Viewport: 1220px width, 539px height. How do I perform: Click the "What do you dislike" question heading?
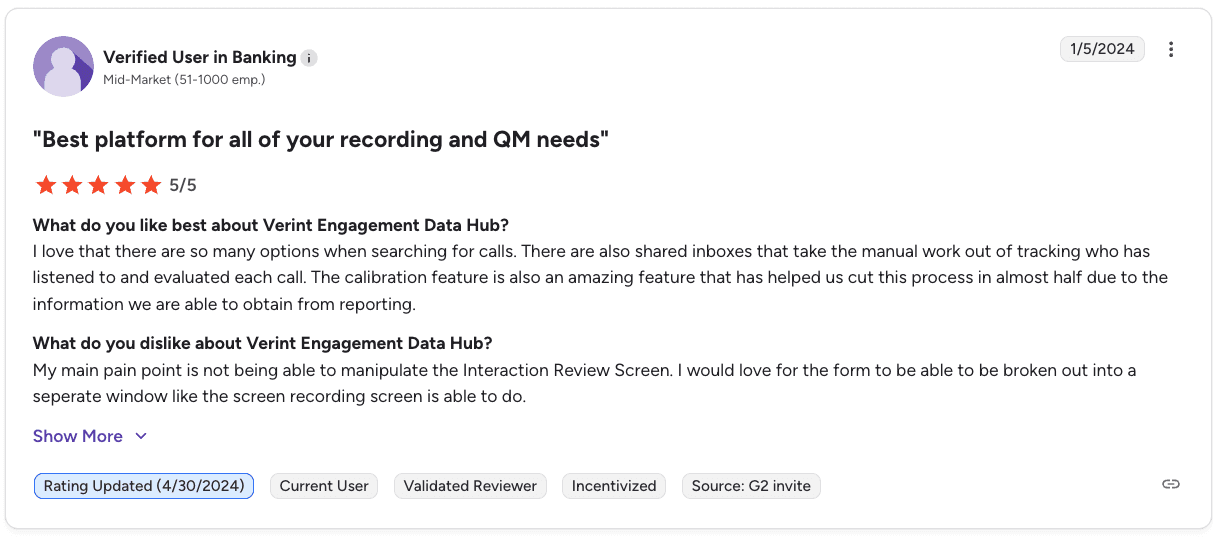(262, 343)
